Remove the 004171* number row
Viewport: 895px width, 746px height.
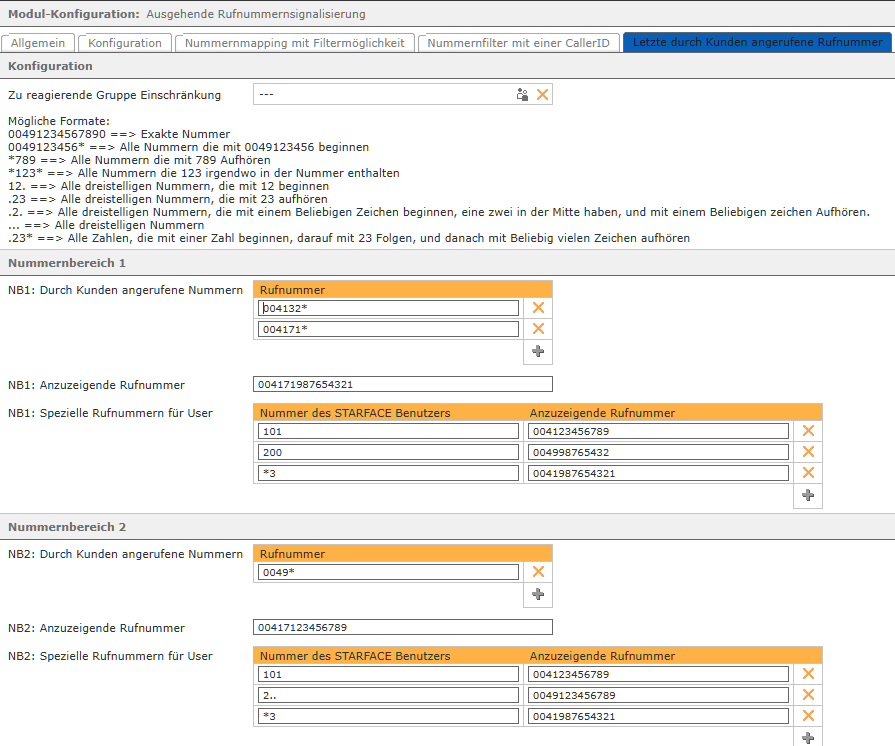click(x=538, y=329)
